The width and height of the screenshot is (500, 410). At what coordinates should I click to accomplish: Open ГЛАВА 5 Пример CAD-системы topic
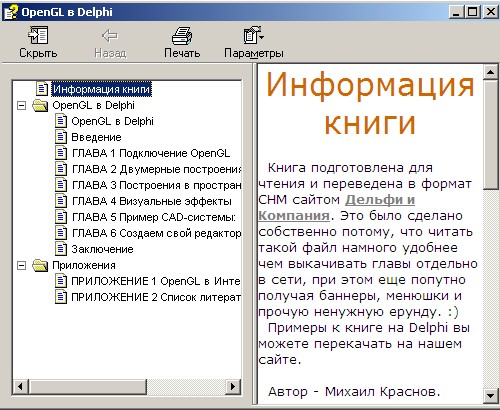click(154, 217)
